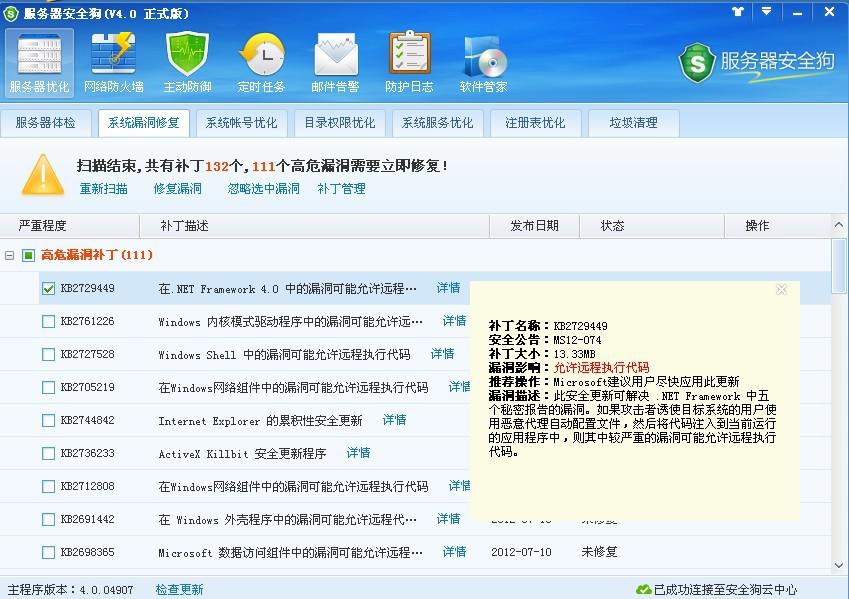Select the KB2744842 Internet Explorer patch checkbox
Screen dimensions: 849x599
(x=47, y=420)
